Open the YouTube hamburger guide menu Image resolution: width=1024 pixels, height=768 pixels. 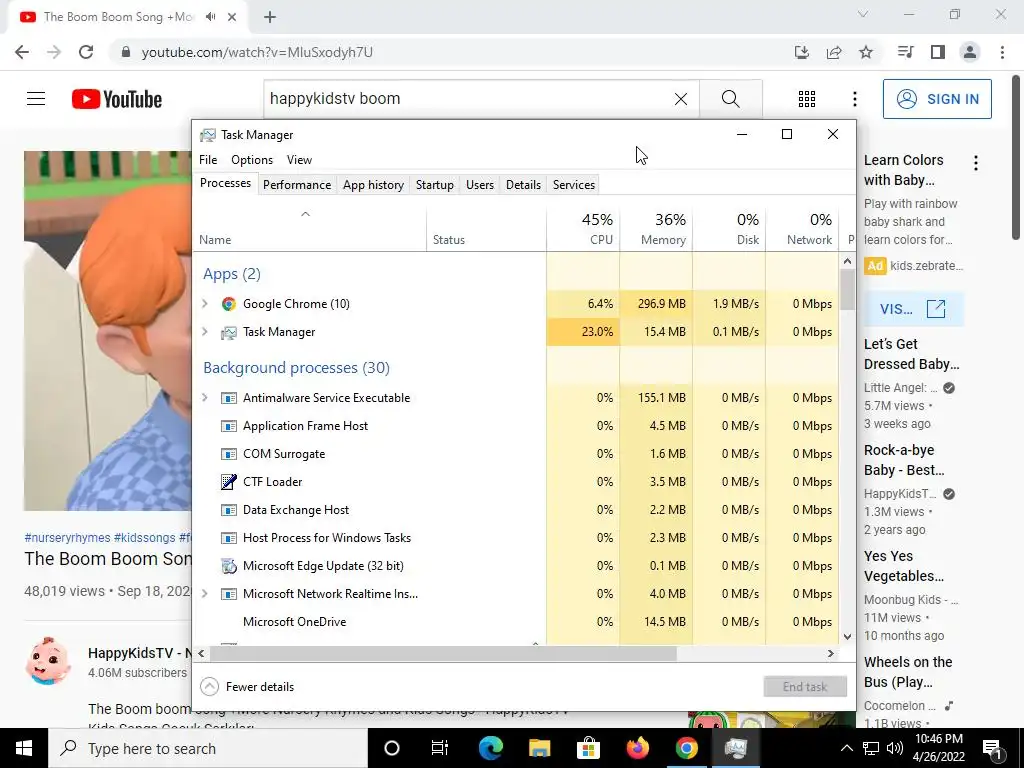coord(36,99)
